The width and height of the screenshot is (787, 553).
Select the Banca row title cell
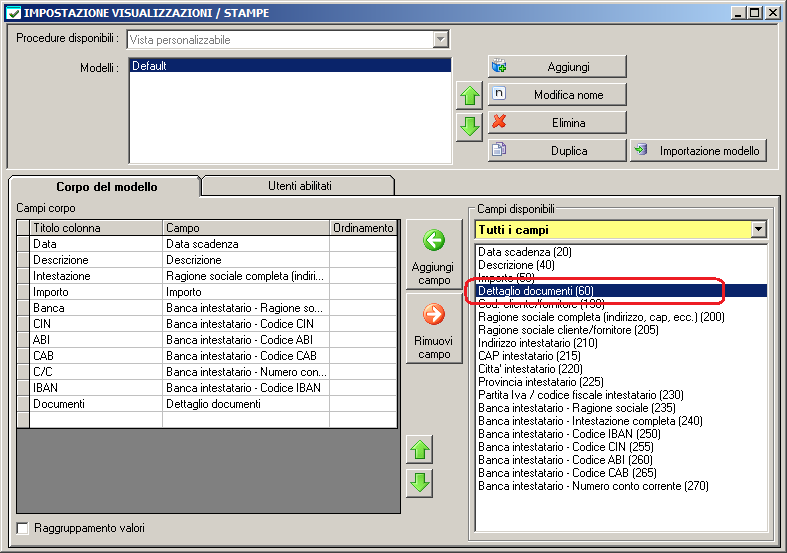[96, 308]
